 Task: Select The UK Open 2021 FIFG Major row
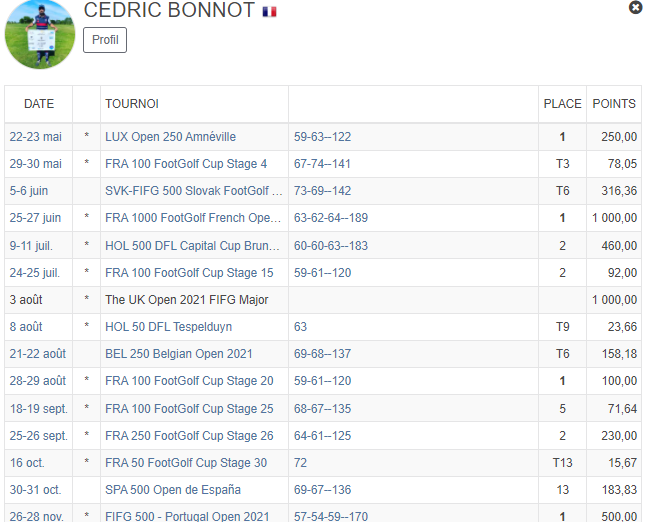(323, 300)
